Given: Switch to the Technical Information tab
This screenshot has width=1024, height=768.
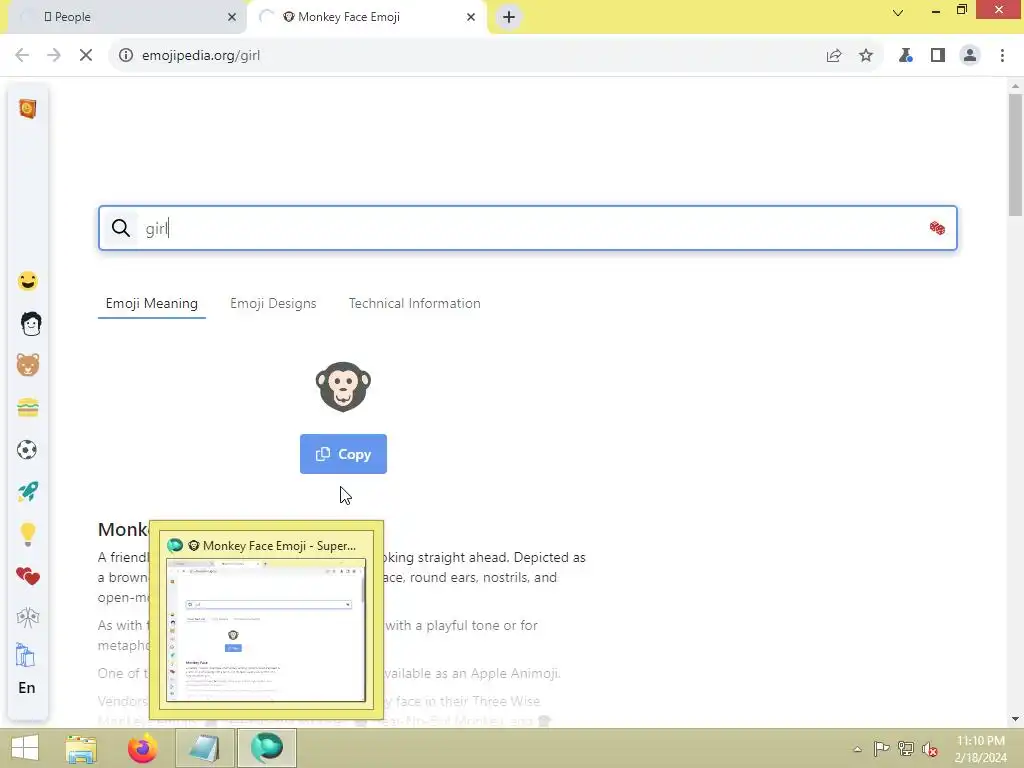Looking at the screenshot, I should click(x=415, y=304).
